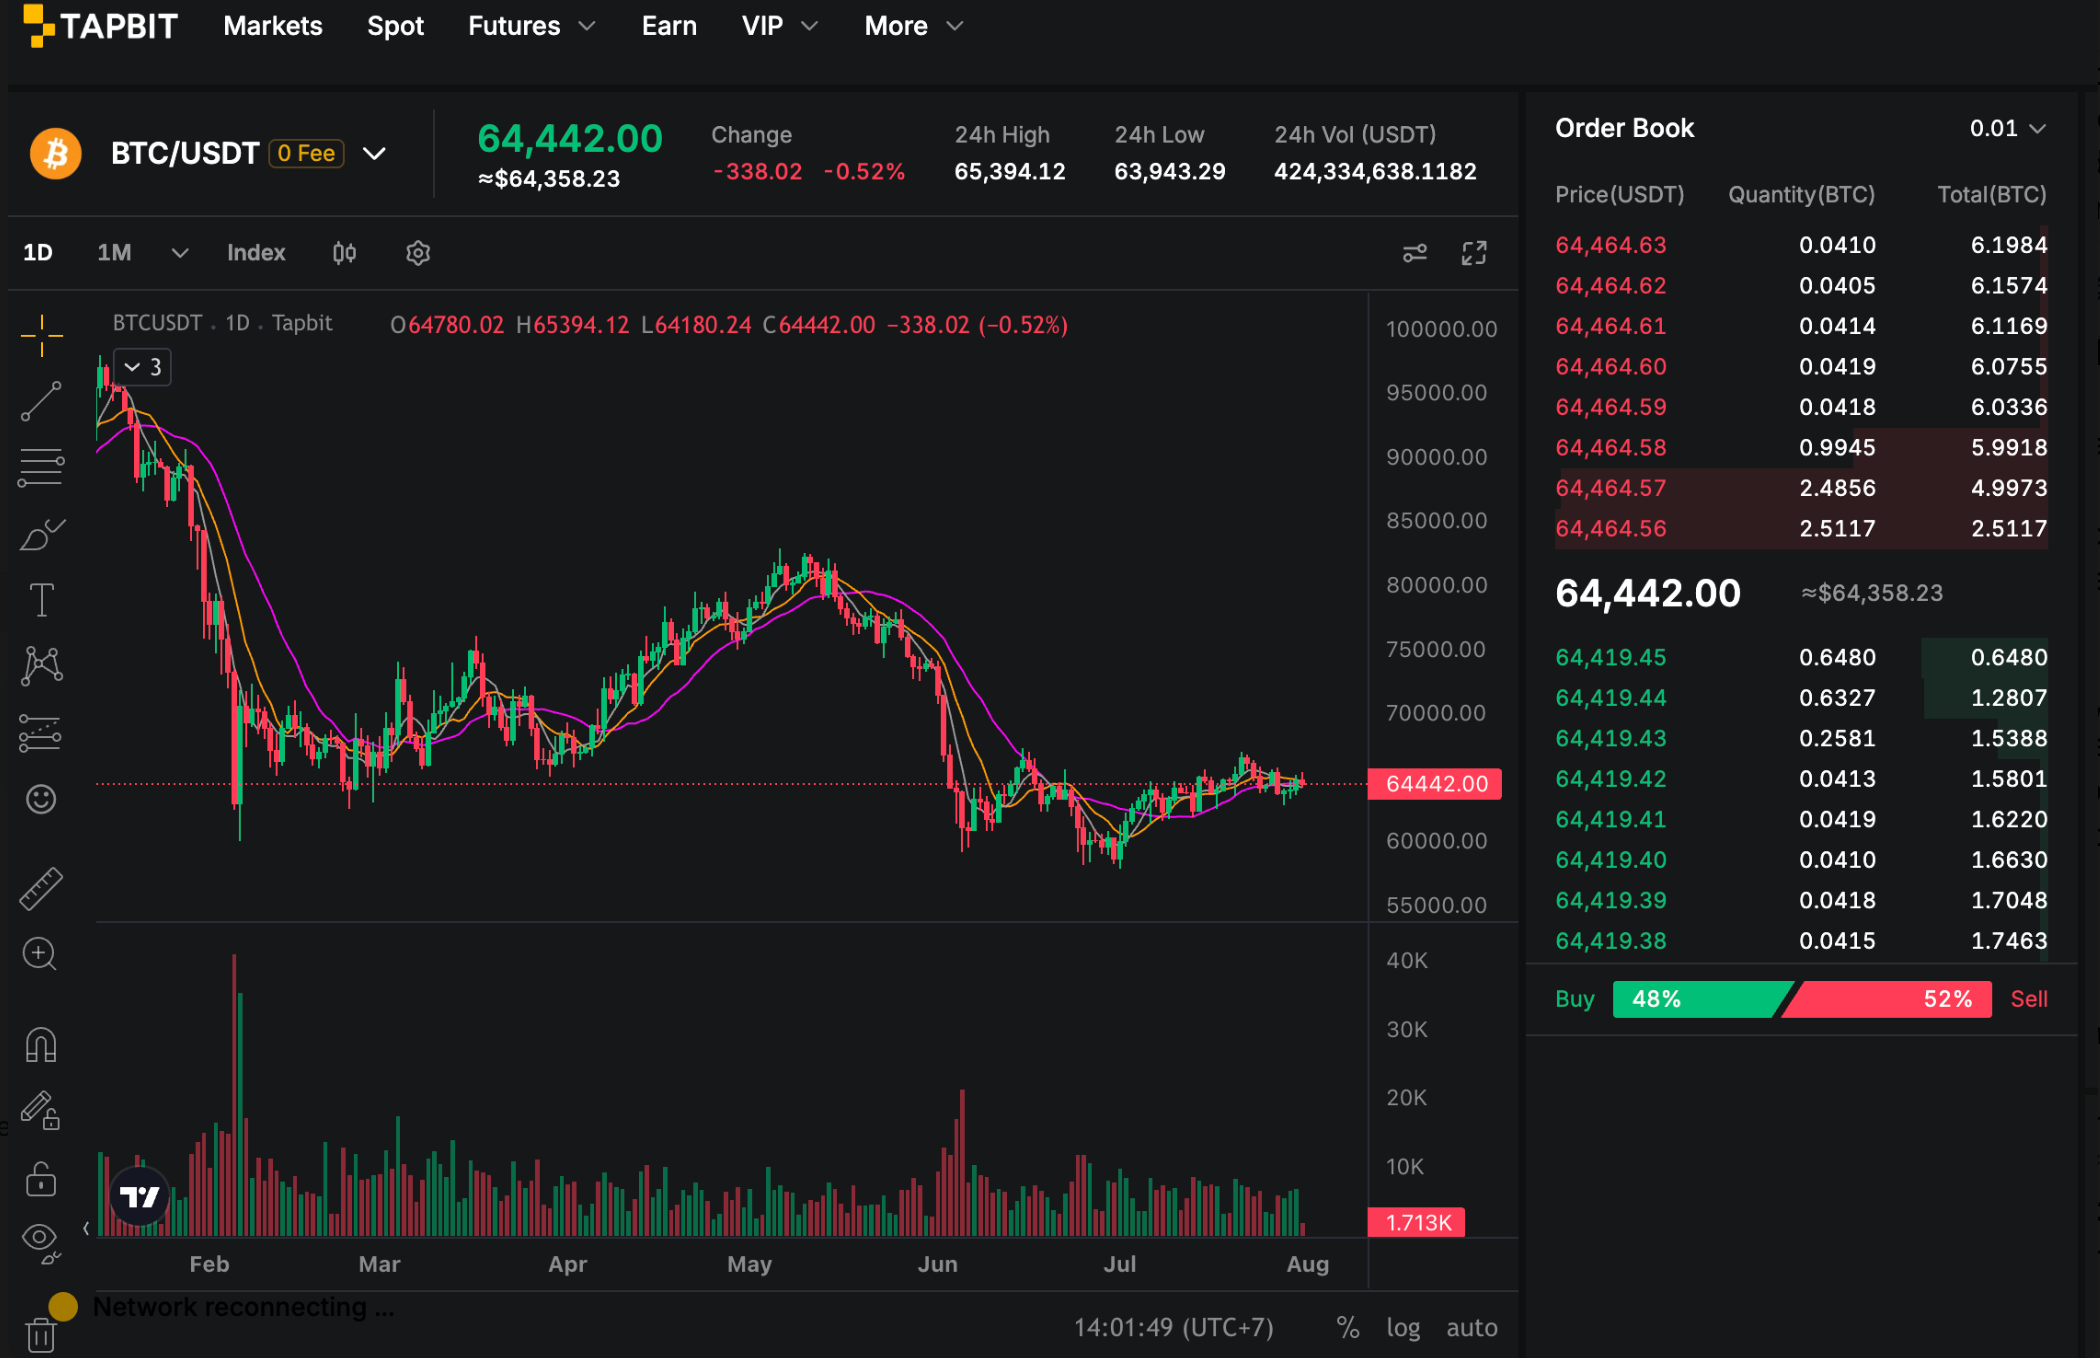Select the trend line drawing tool
The height and width of the screenshot is (1358, 2100).
41,401
